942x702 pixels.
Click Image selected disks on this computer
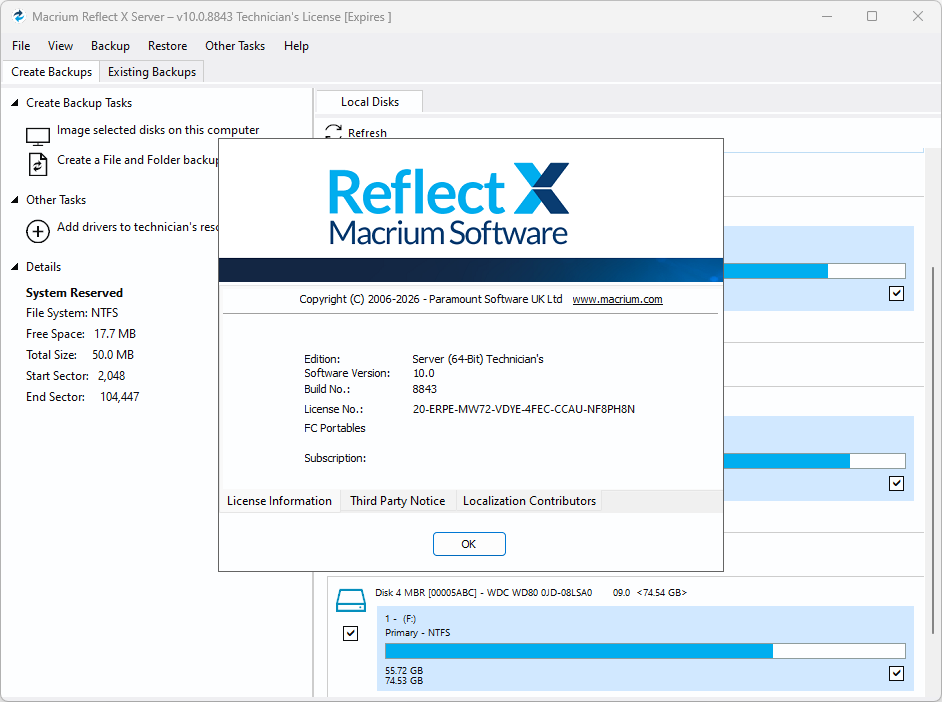click(x=158, y=130)
